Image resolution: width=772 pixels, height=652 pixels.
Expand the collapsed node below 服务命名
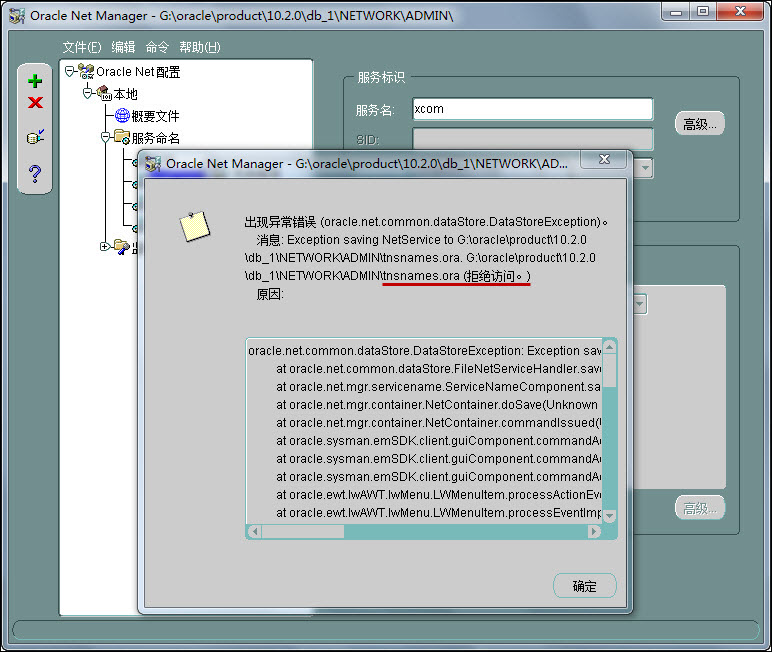104,246
